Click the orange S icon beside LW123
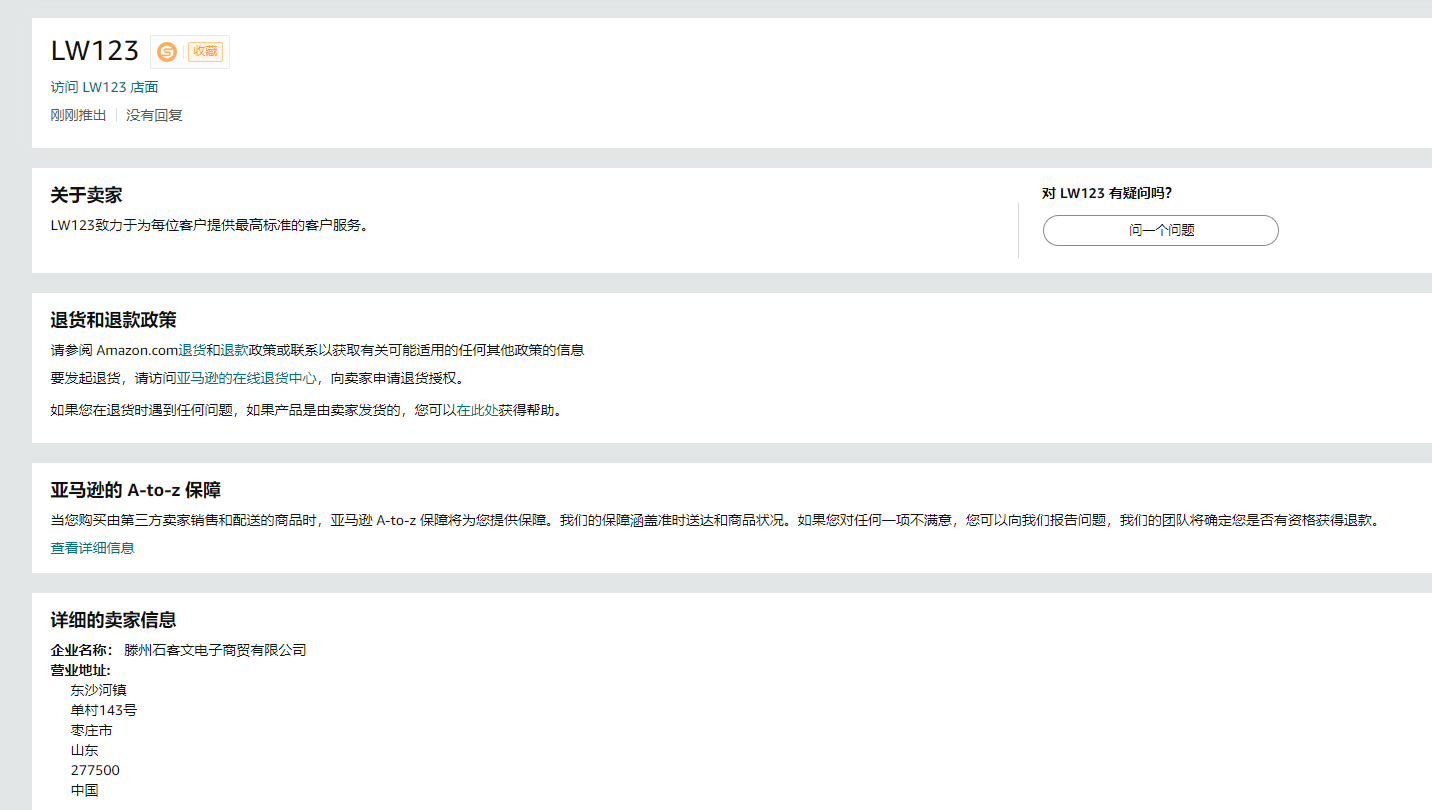 pyautogui.click(x=167, y=52)
